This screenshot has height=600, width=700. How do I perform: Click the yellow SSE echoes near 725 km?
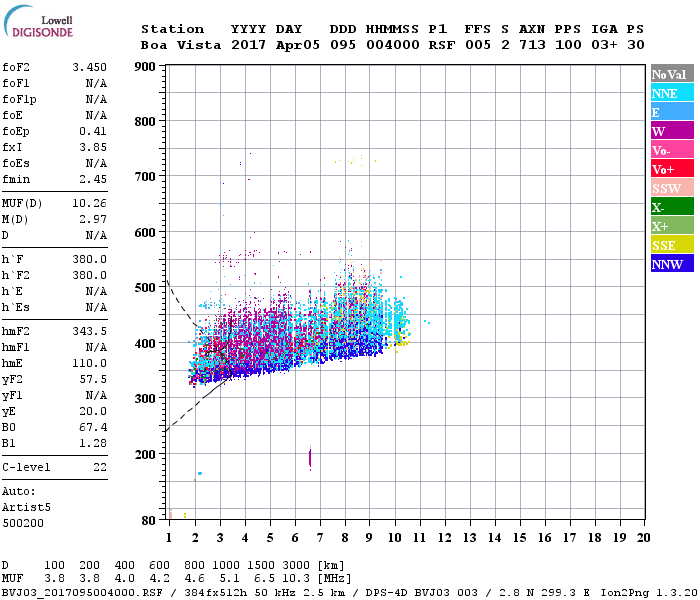click(355, 160)
